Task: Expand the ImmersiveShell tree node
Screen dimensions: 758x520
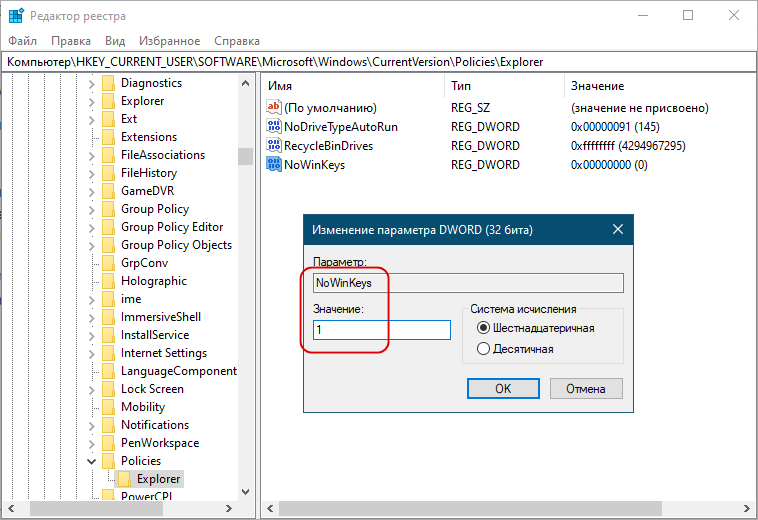Action: point(91,318)
